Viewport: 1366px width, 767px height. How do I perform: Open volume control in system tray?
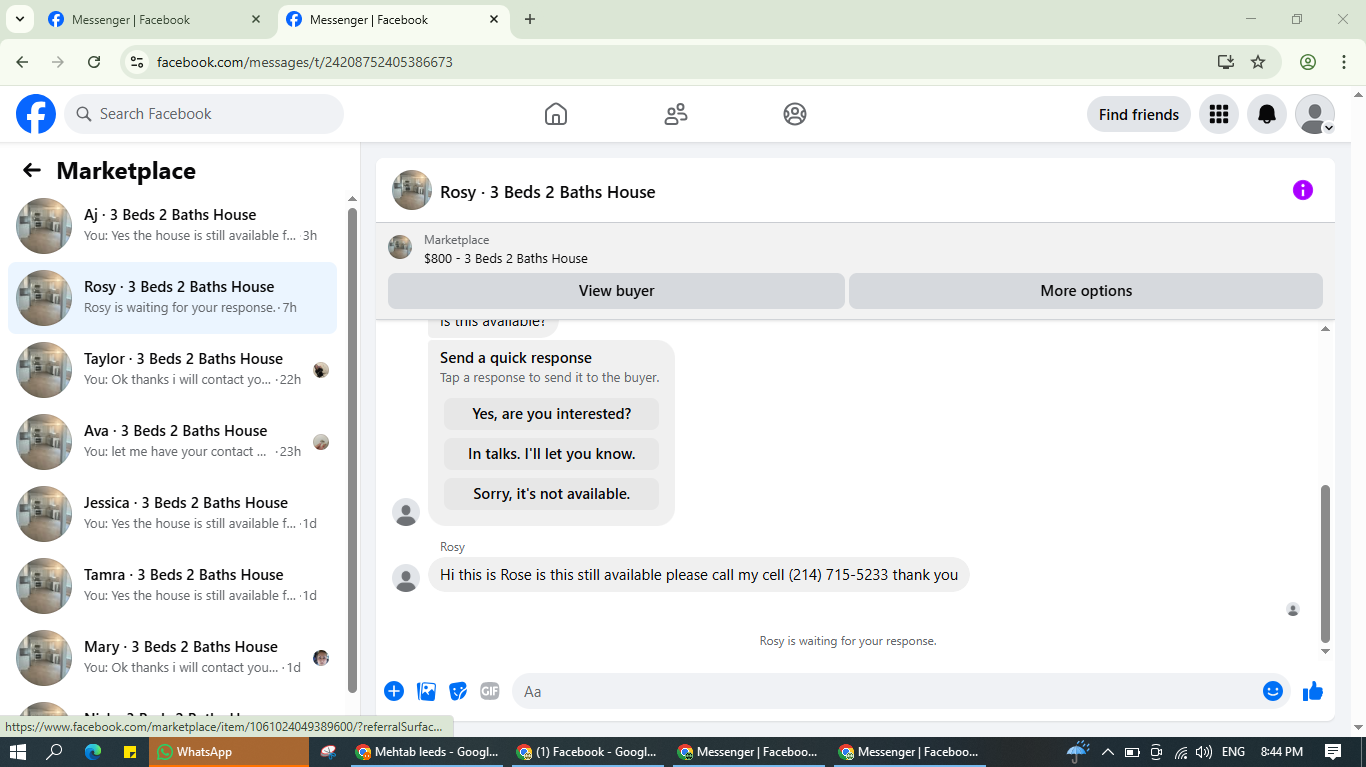(x=1204, y=752)
